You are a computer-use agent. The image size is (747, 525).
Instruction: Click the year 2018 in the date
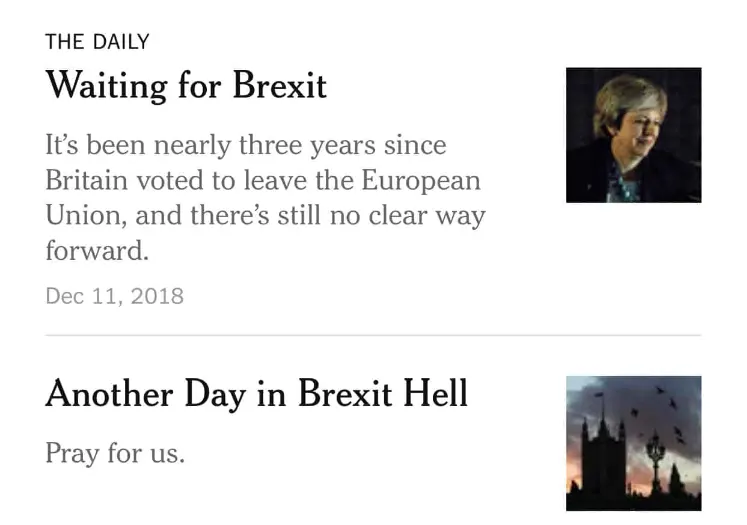(x=158, y=296)
